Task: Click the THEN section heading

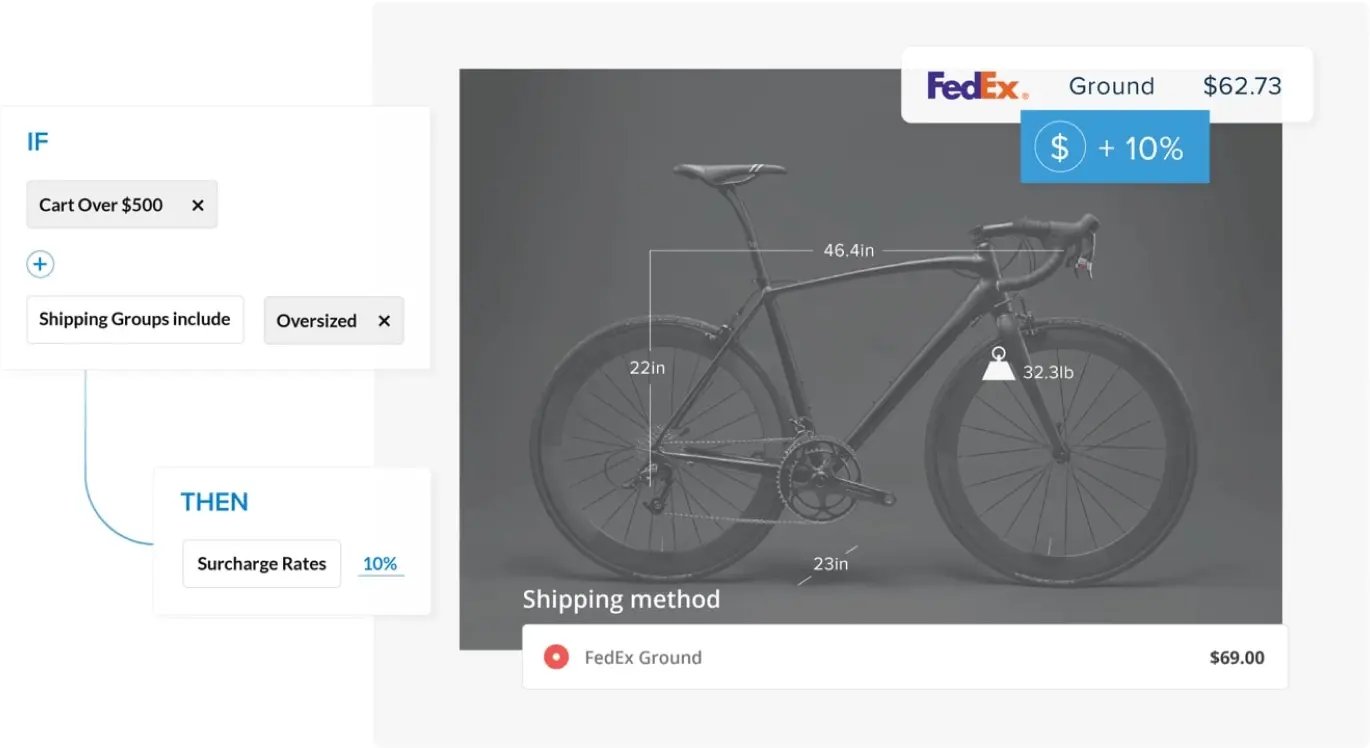Action: 214,502
